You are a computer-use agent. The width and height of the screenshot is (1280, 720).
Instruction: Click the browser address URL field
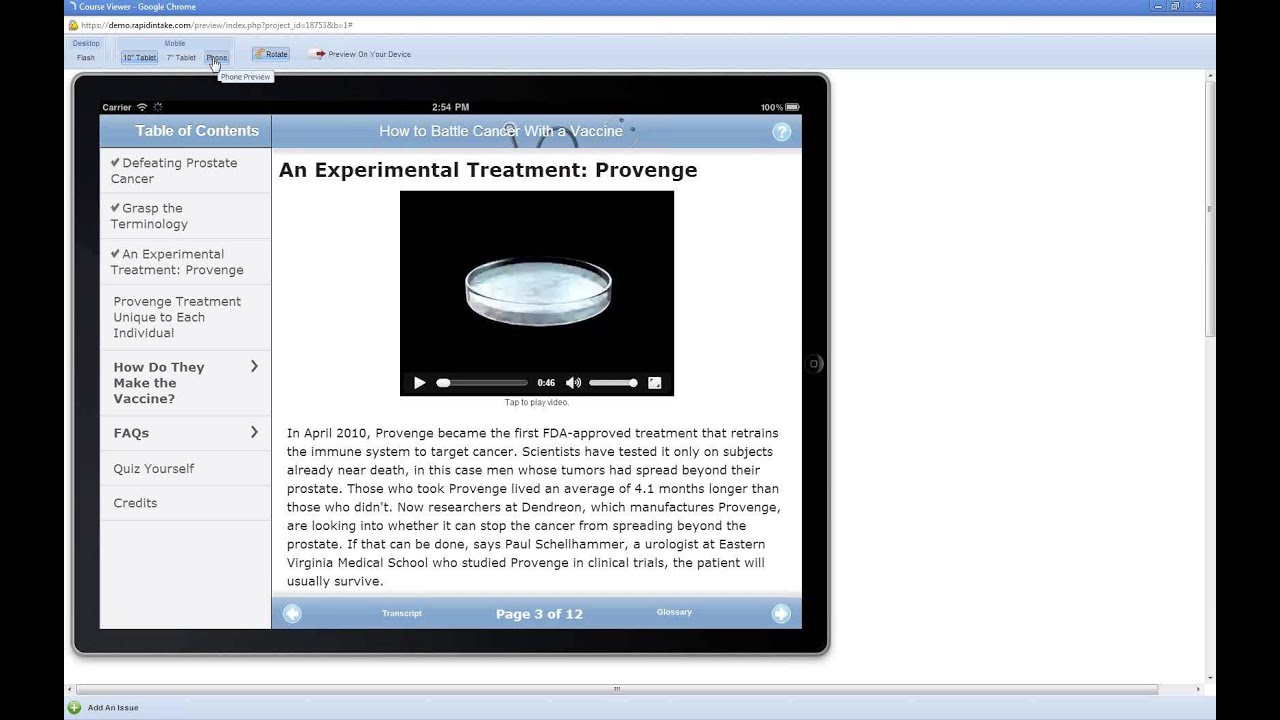(640, 25)
